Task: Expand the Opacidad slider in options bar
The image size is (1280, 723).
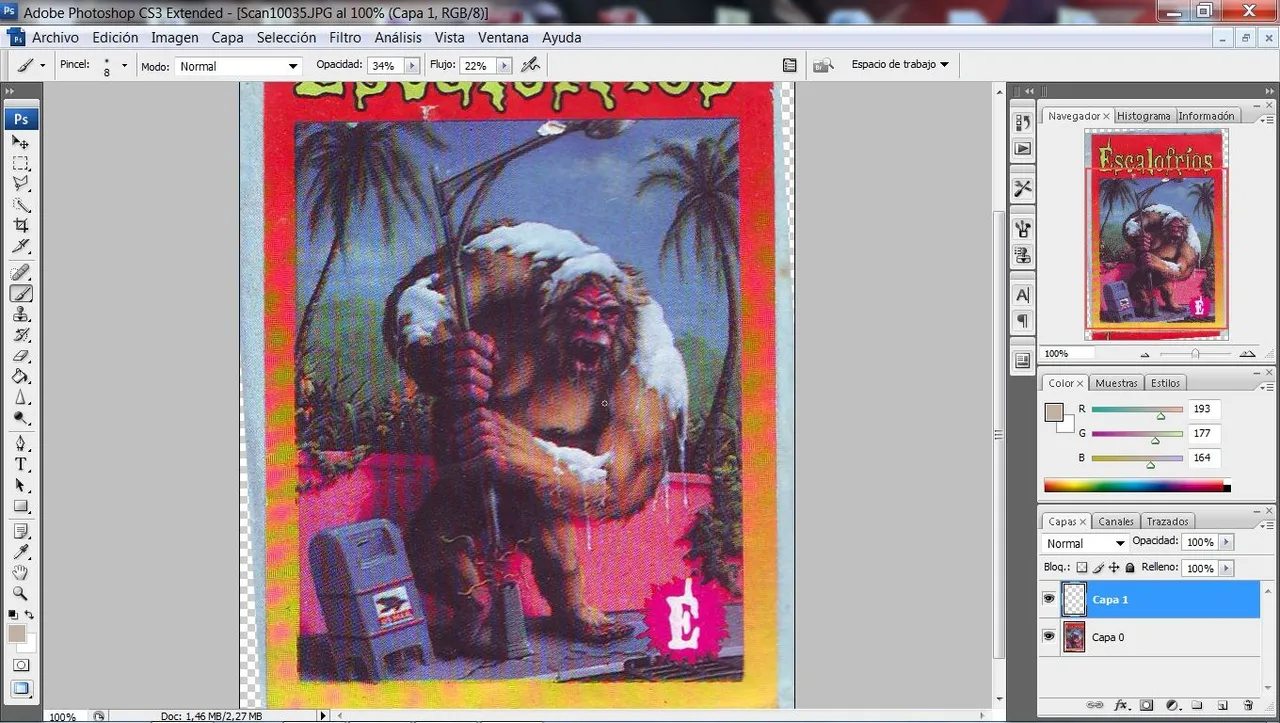Action: [x=413, y=65]
